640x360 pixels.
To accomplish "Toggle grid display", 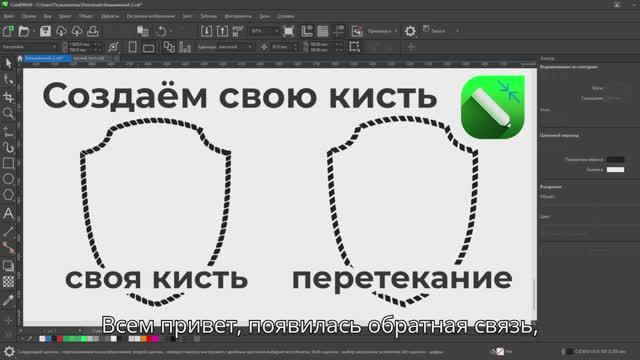I will [x=322, y=31].
